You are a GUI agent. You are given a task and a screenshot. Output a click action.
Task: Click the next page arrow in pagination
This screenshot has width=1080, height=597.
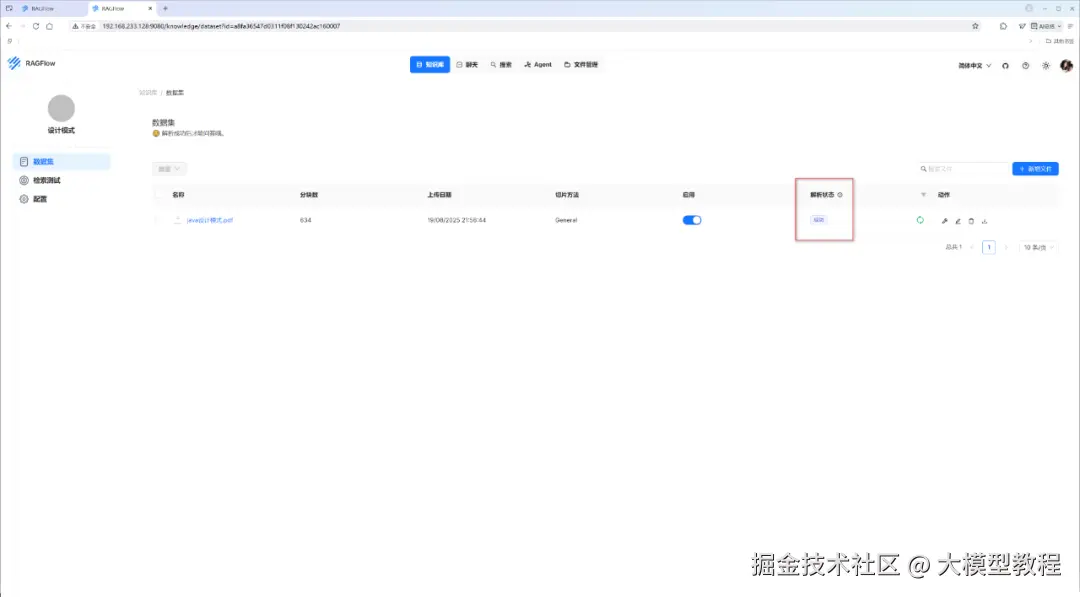point(1006,247)
